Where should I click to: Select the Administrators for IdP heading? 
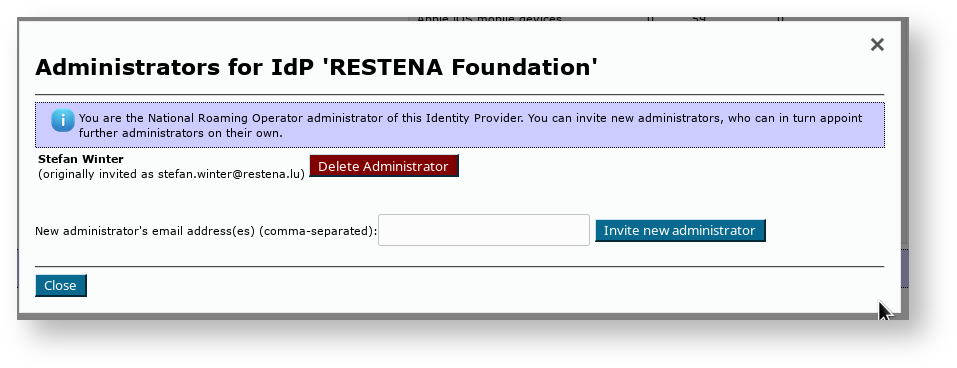(316, 67)
